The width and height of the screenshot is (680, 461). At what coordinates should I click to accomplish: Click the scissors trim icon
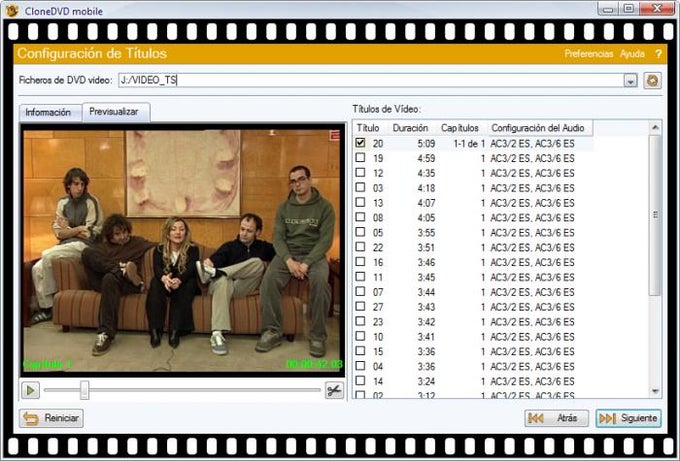pos(334,390)
